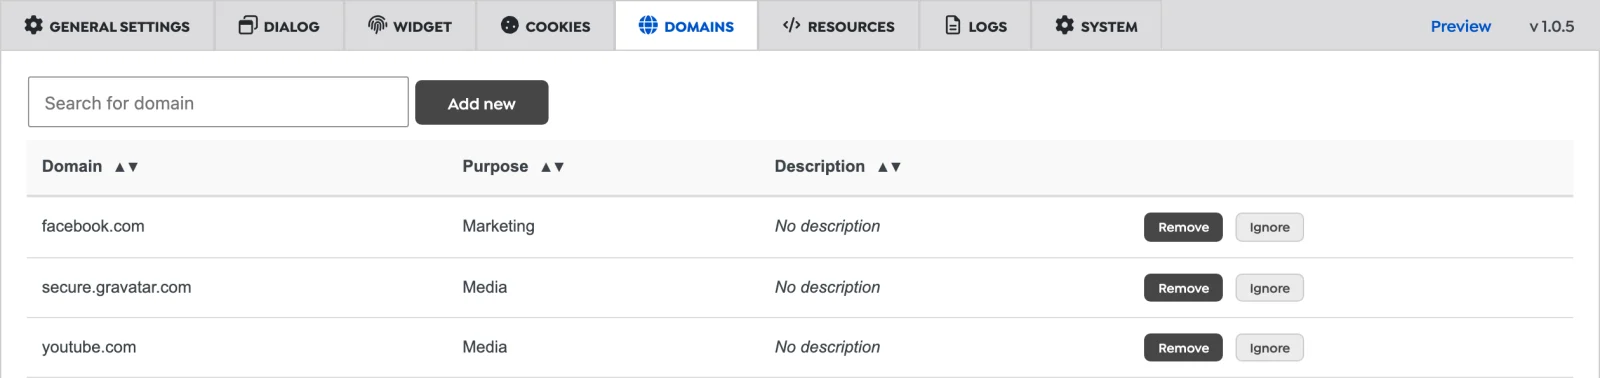Click the youtube.com domain text
Viewport: 1600px width, 378px height.
(x=89, y=348)
